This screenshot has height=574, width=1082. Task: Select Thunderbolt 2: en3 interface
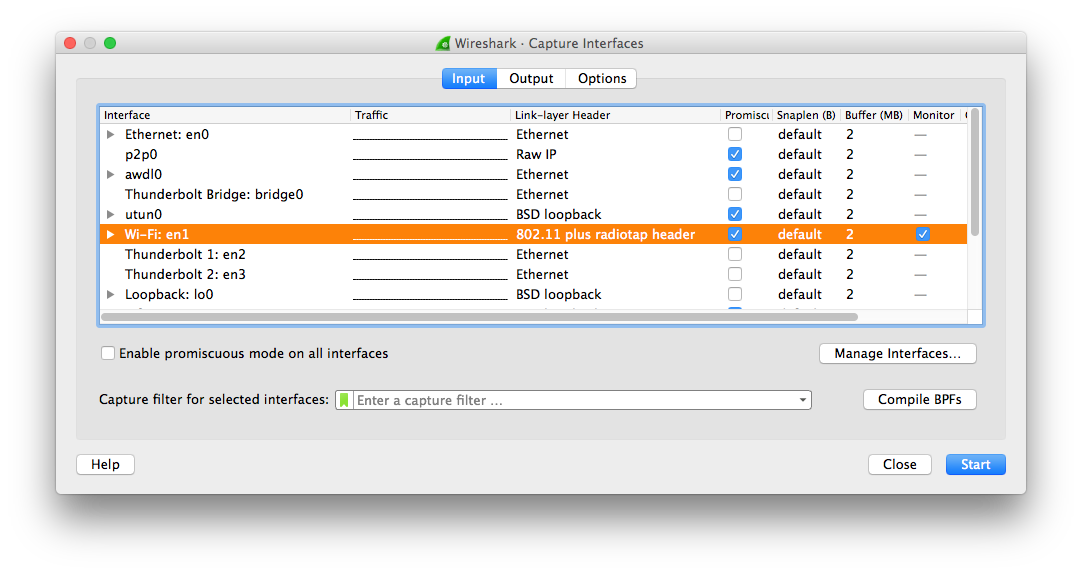533,275
